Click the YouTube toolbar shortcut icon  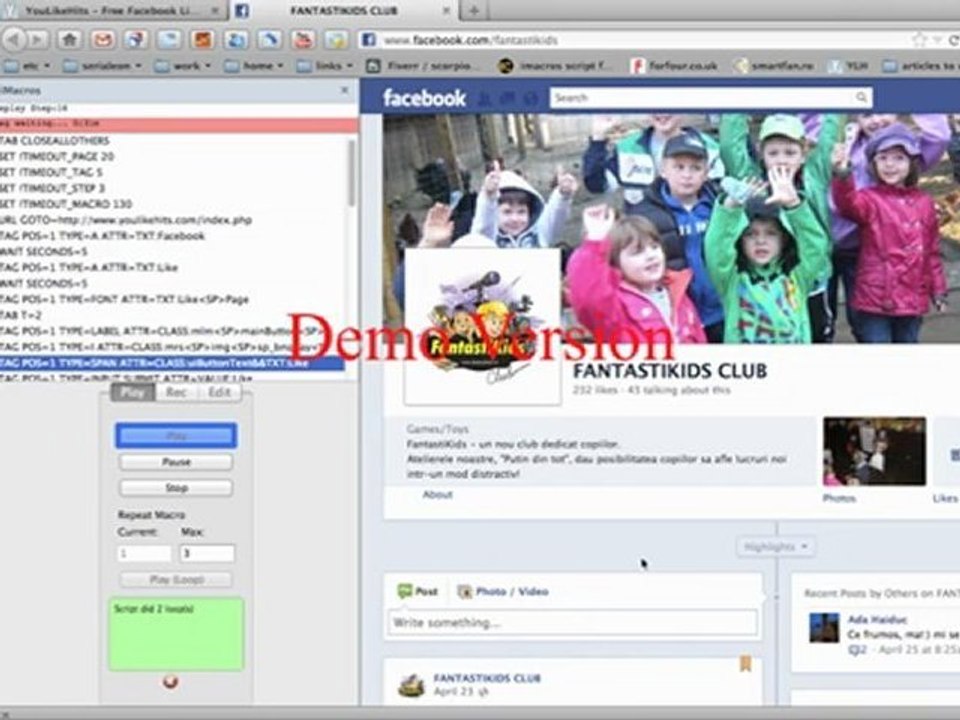pos(302,40)
